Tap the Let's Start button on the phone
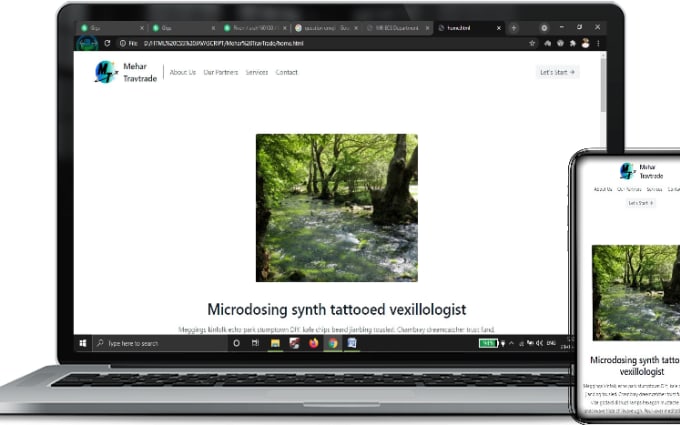680x425 pixels. coord(641,203)
